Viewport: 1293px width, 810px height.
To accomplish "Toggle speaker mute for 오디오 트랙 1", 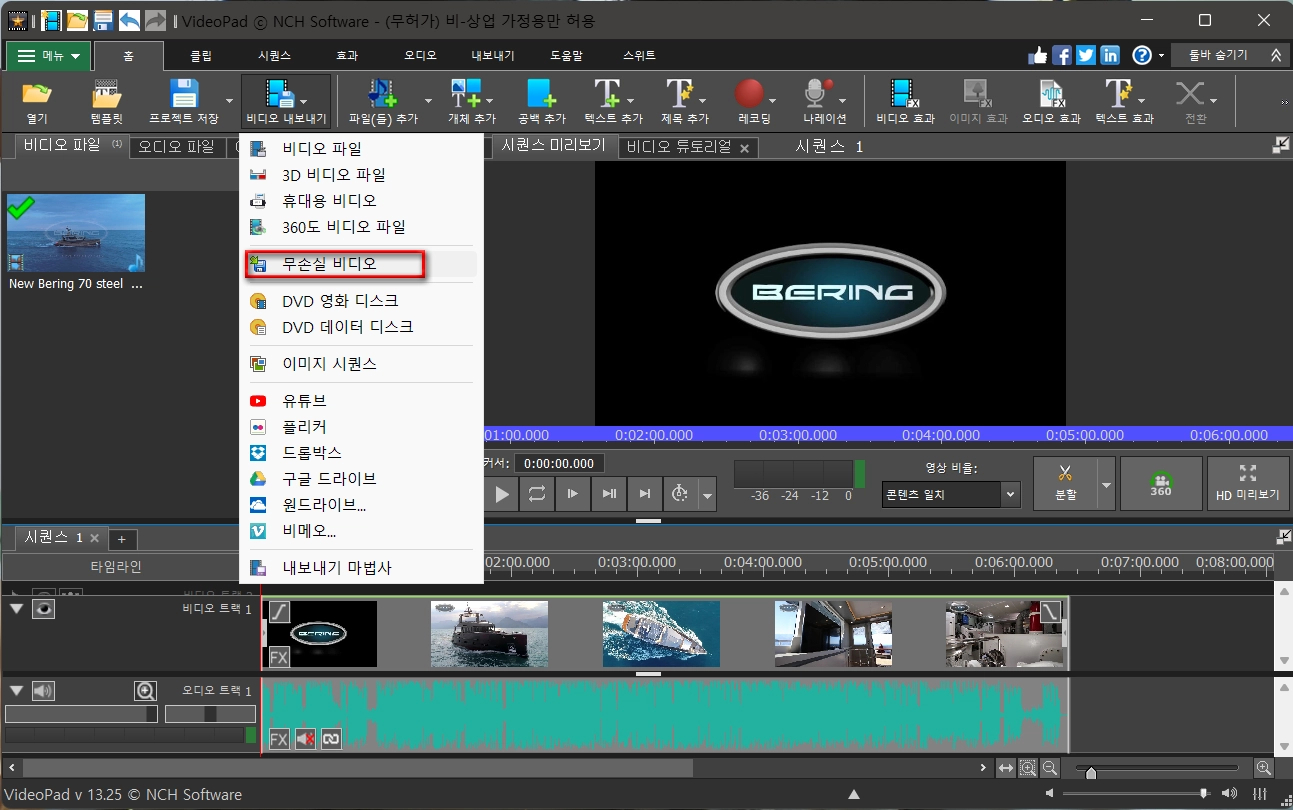I will (43, 690).
